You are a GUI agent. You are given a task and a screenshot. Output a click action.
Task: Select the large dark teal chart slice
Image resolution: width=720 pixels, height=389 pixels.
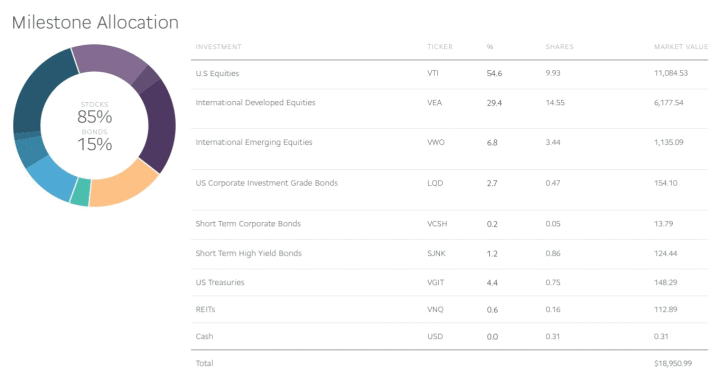pos(39,94)
